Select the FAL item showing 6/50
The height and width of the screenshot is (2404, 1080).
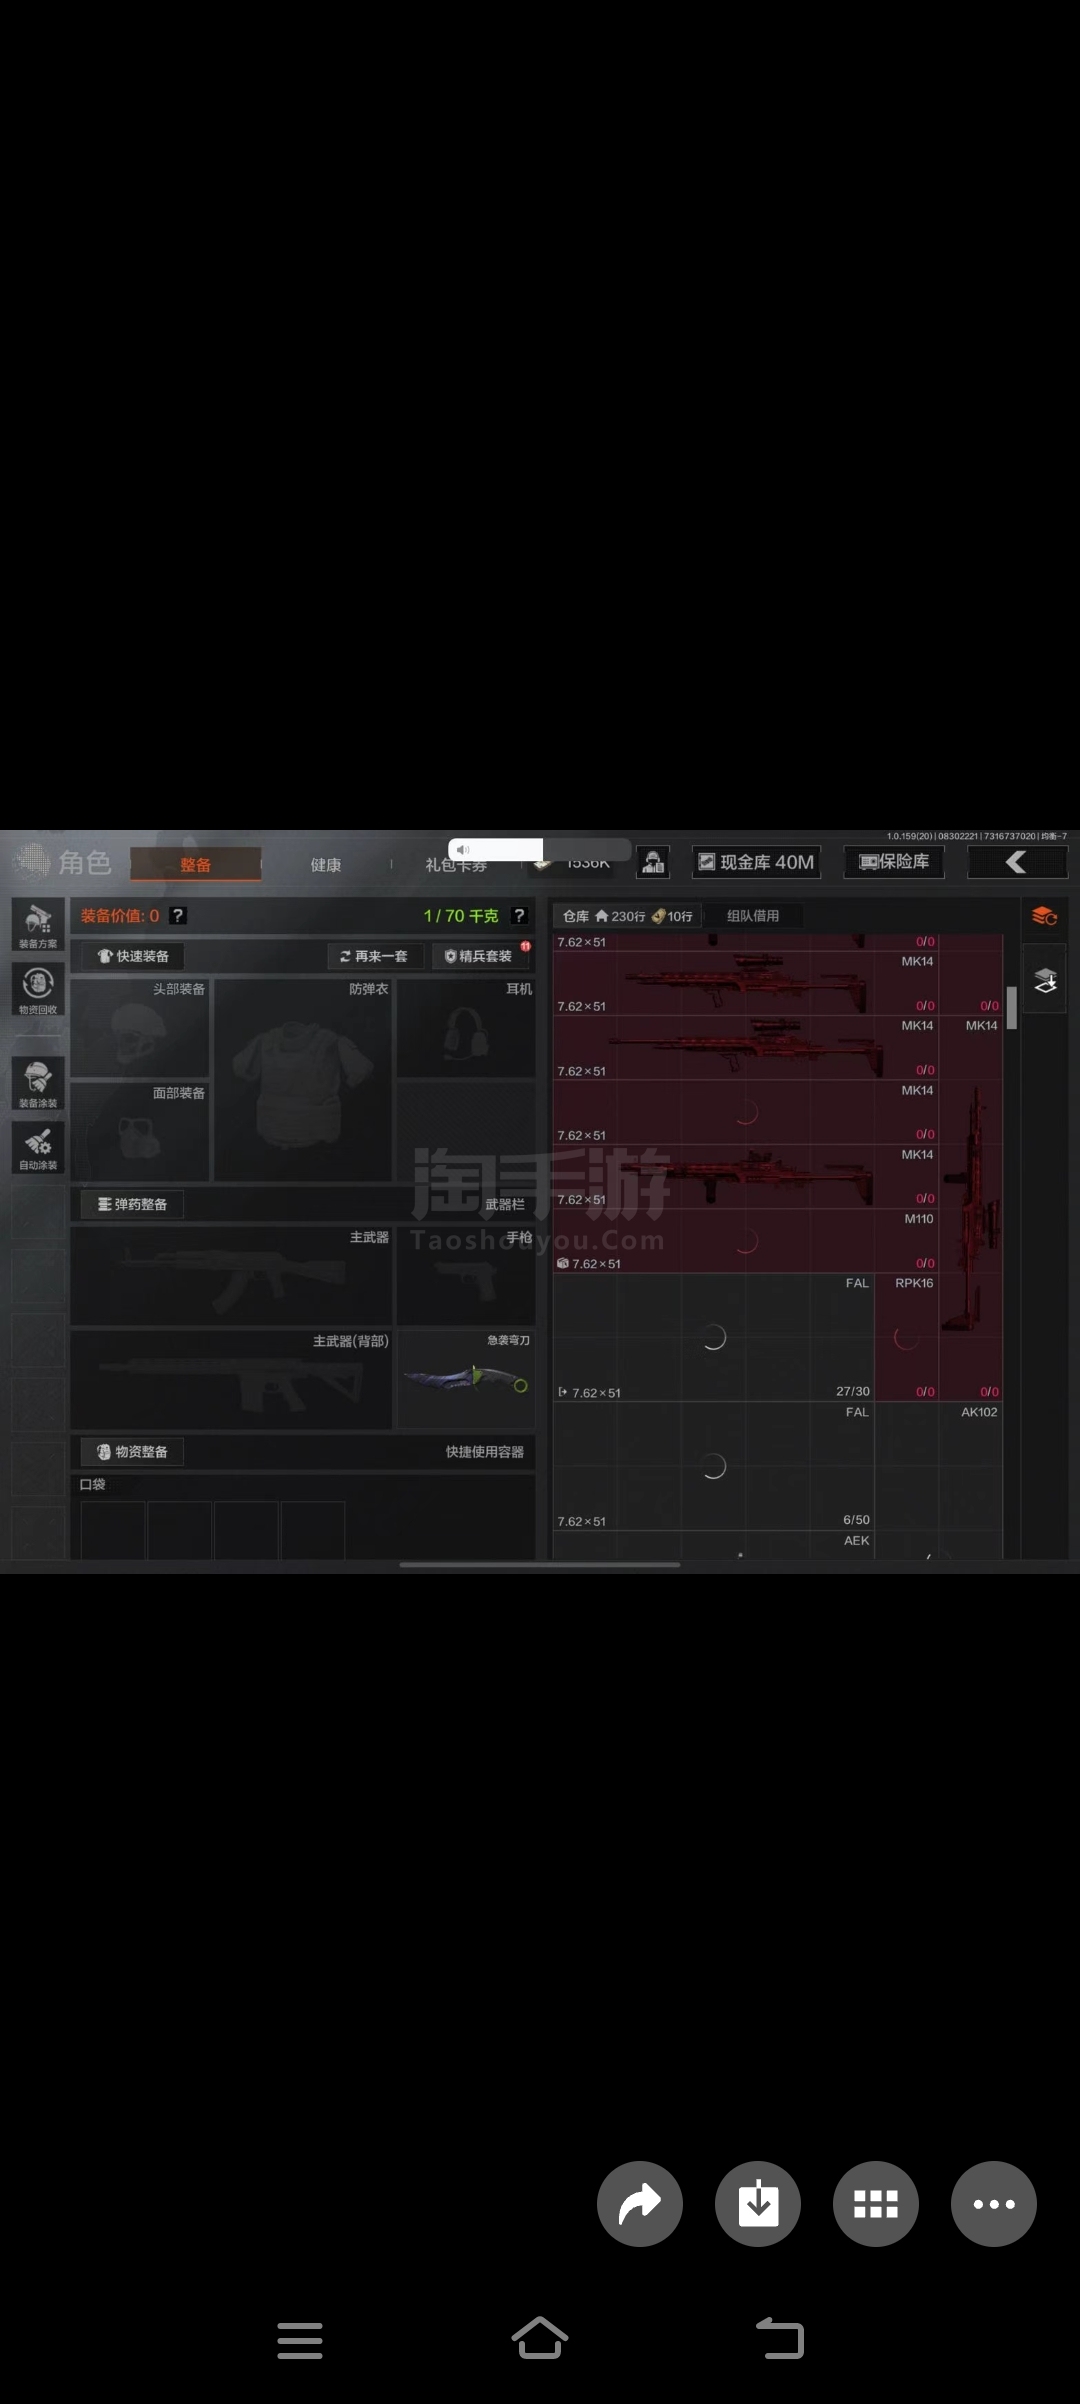coord(714,1466)
